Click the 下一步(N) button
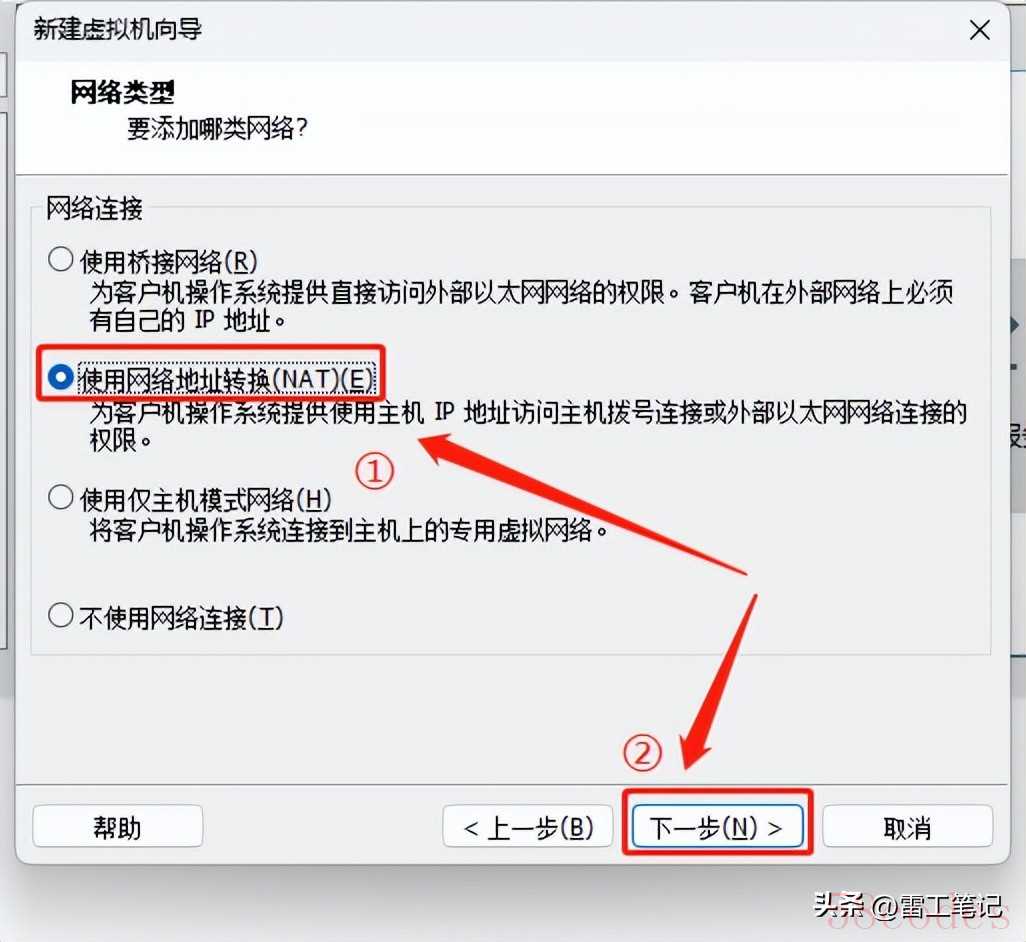This screenshot has height=942, width=1026. pos(717,828)
